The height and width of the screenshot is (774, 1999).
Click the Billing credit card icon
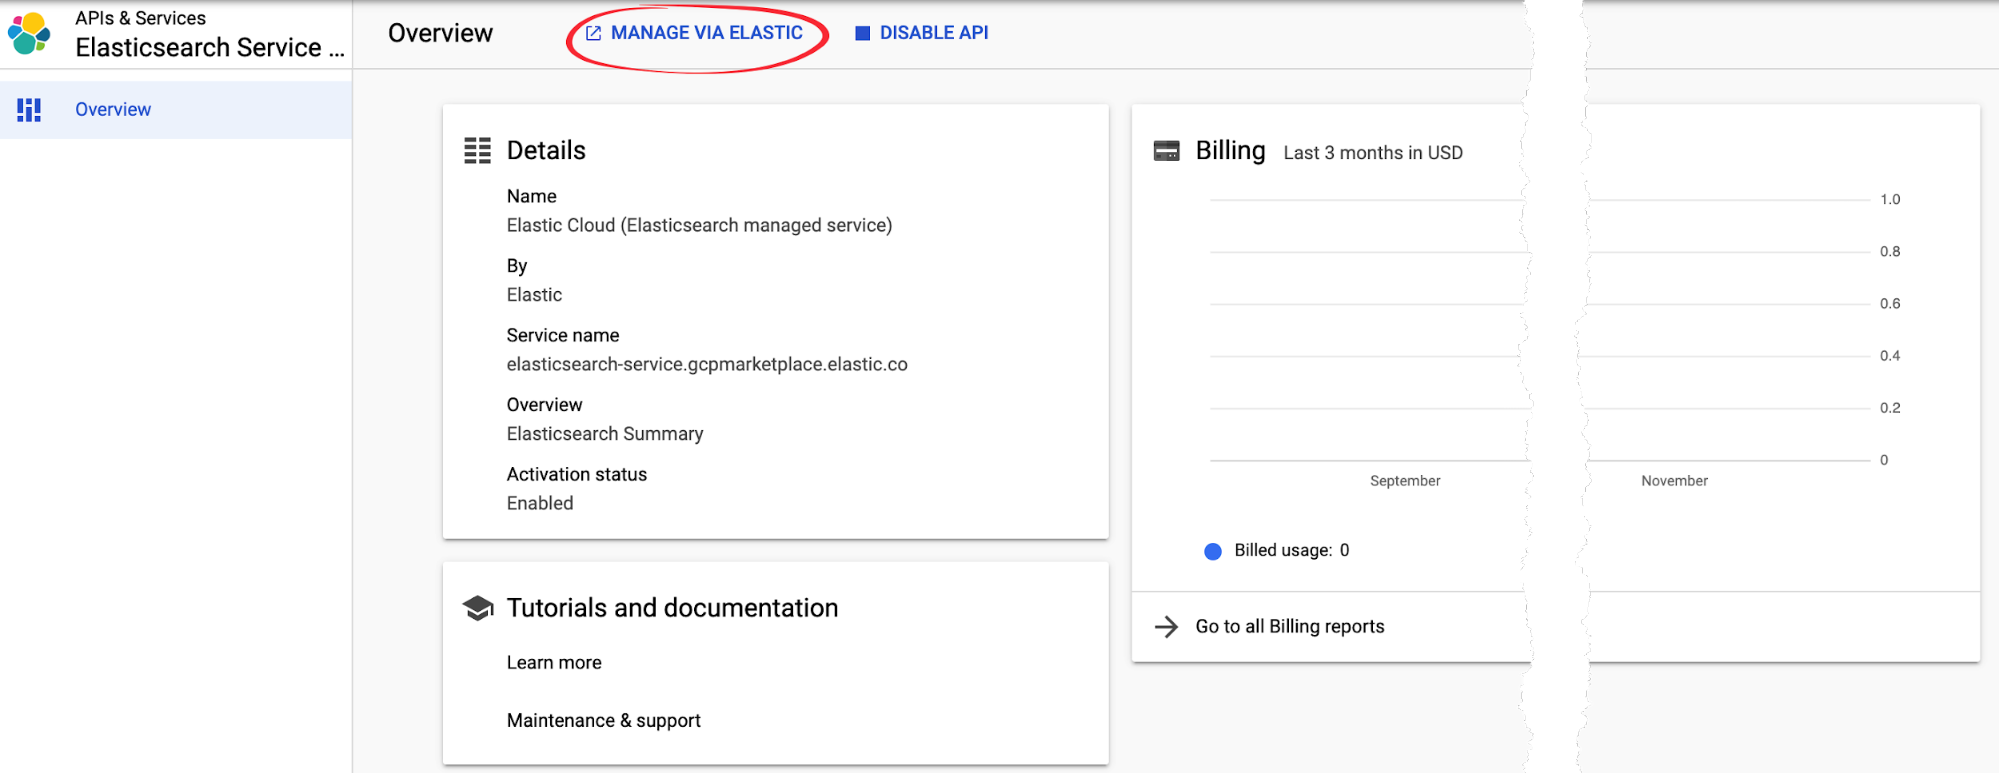tap(1166, 151)
